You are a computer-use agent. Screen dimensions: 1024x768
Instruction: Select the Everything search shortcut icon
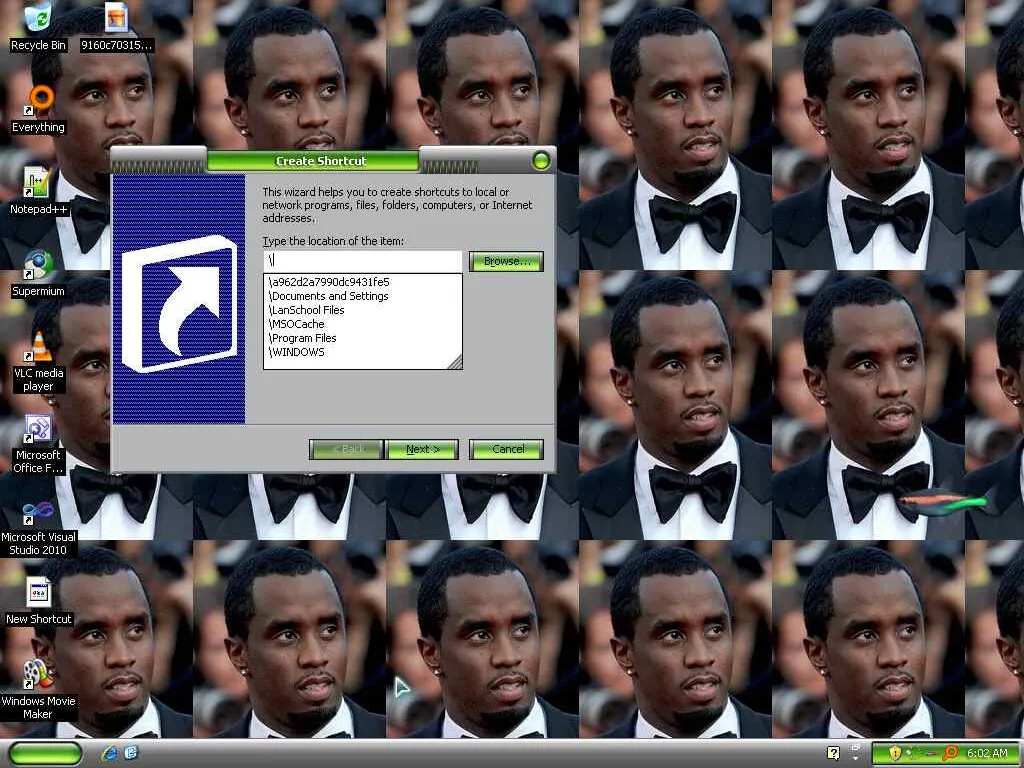pyautogui.click(x=38, y=110)
